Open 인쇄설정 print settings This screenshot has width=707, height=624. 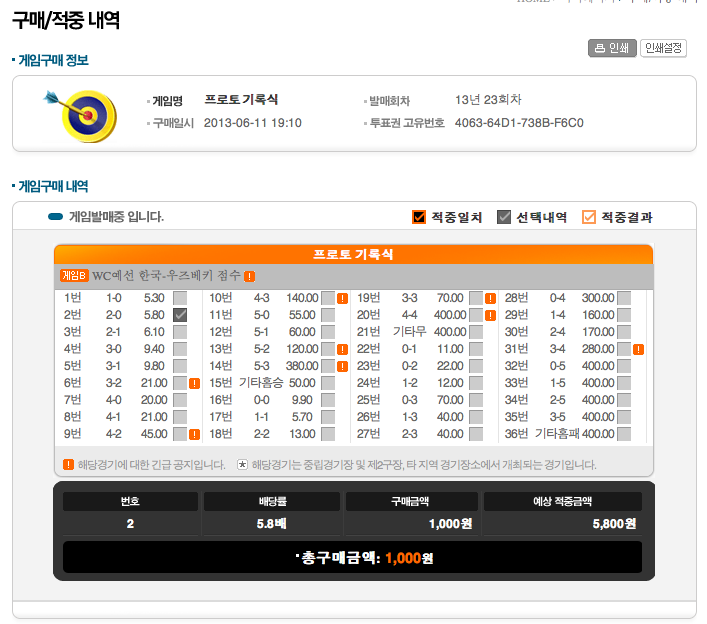point(663,48)
